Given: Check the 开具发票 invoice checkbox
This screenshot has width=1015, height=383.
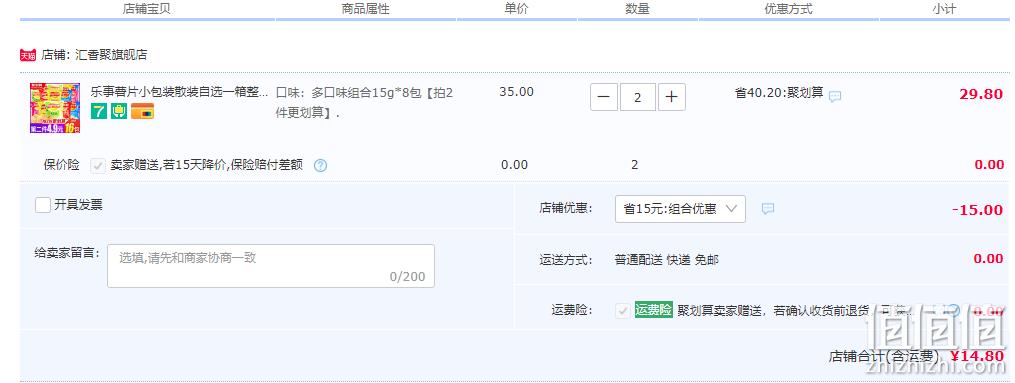Looking at the screenshot, I should click(43, 205).
